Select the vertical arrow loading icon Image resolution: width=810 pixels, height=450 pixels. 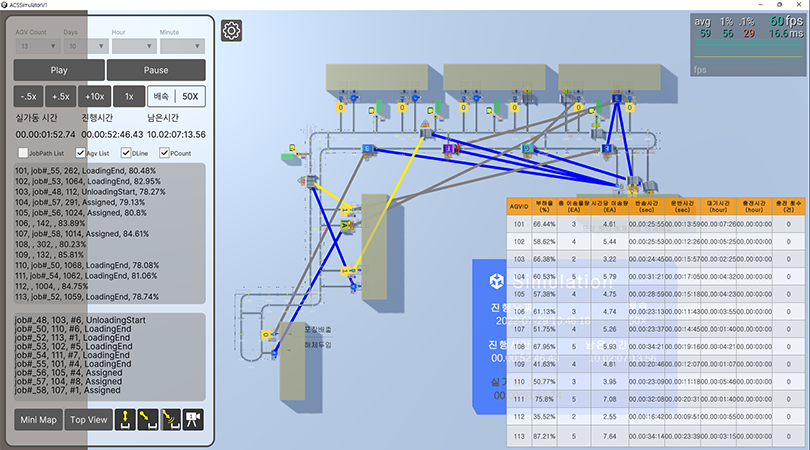click(127, 419)
